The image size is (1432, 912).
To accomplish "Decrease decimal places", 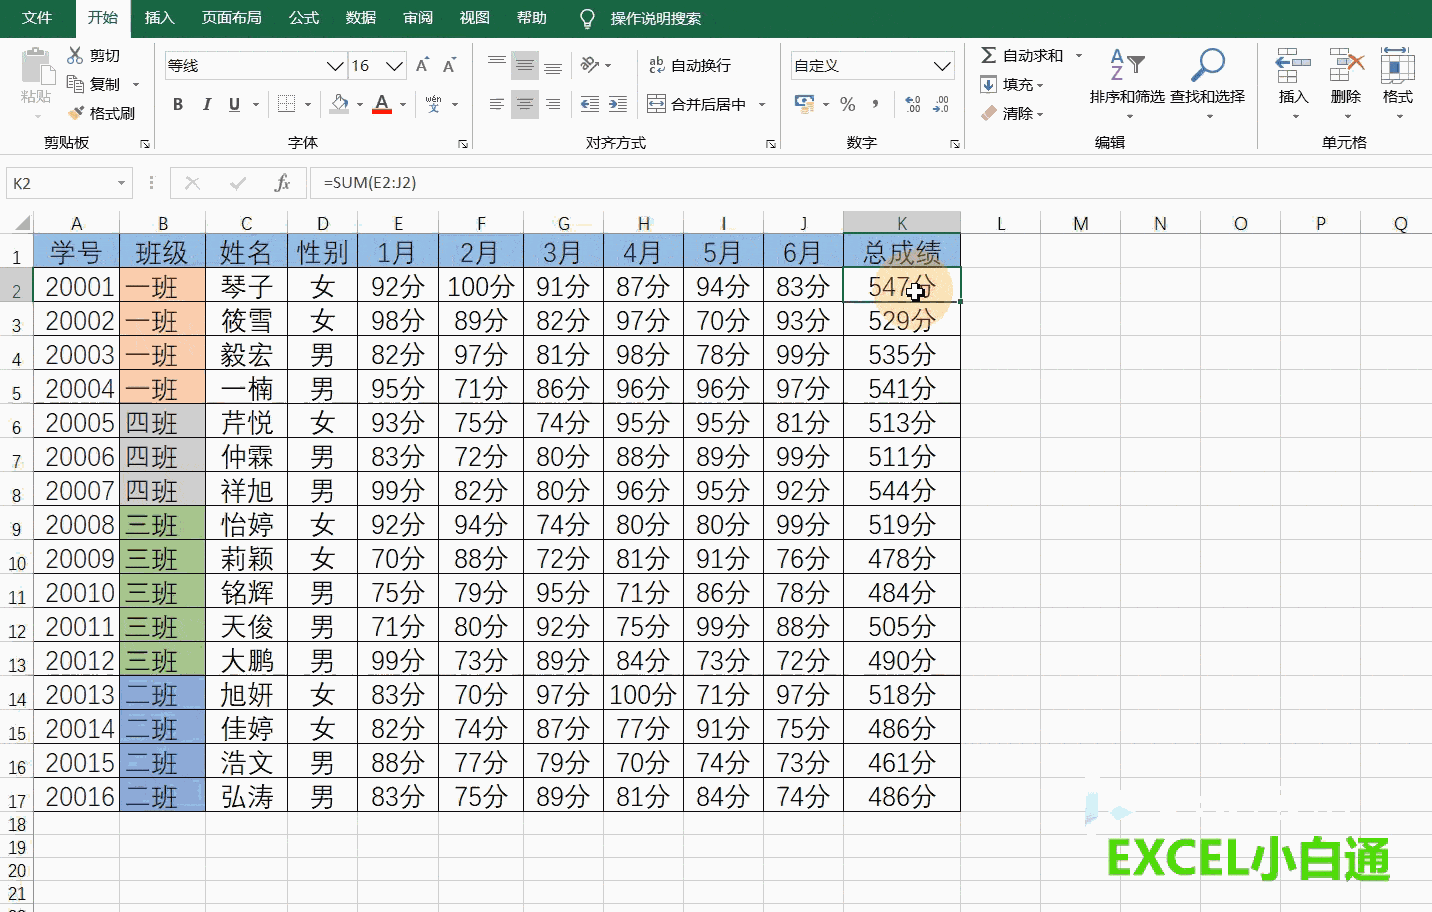I will [x=941, y=104].
